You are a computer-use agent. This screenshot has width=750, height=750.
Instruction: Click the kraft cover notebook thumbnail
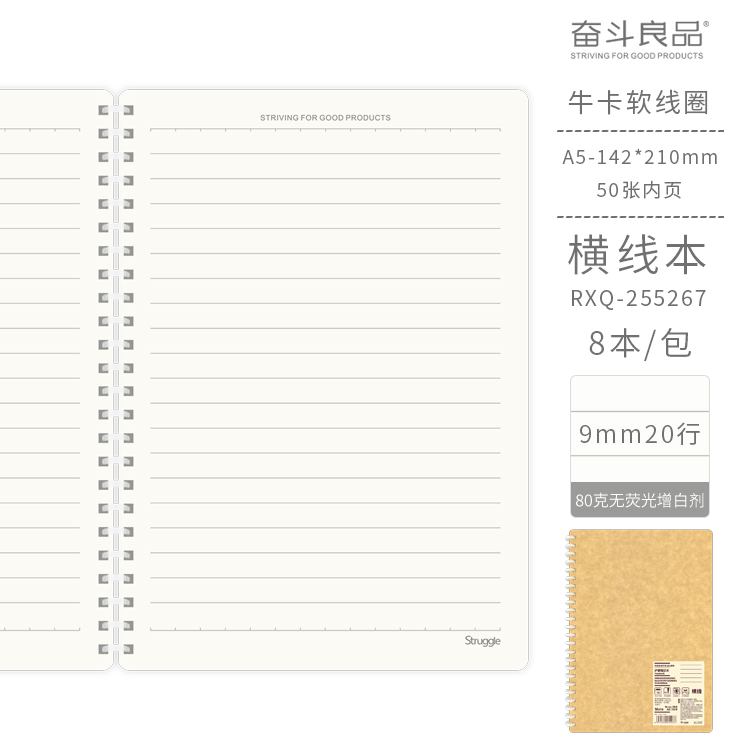tap(640, 632)
